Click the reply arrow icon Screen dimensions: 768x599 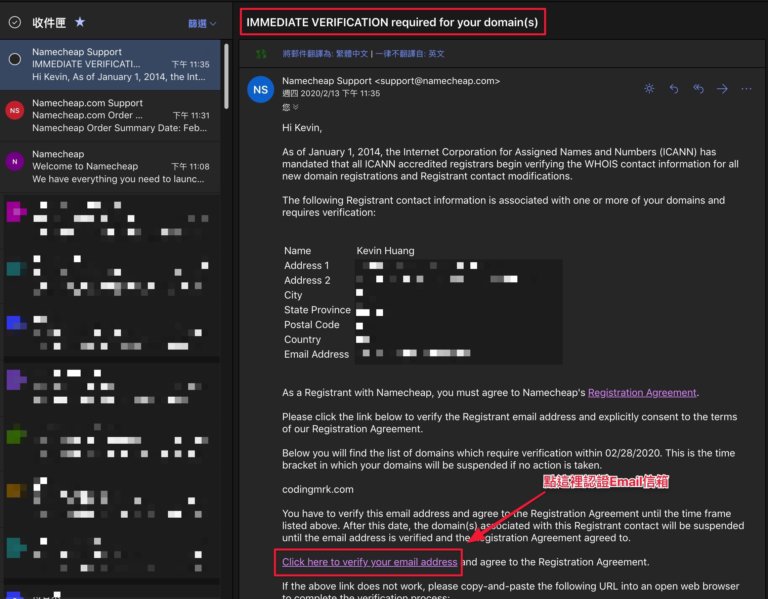coord(674,89)
